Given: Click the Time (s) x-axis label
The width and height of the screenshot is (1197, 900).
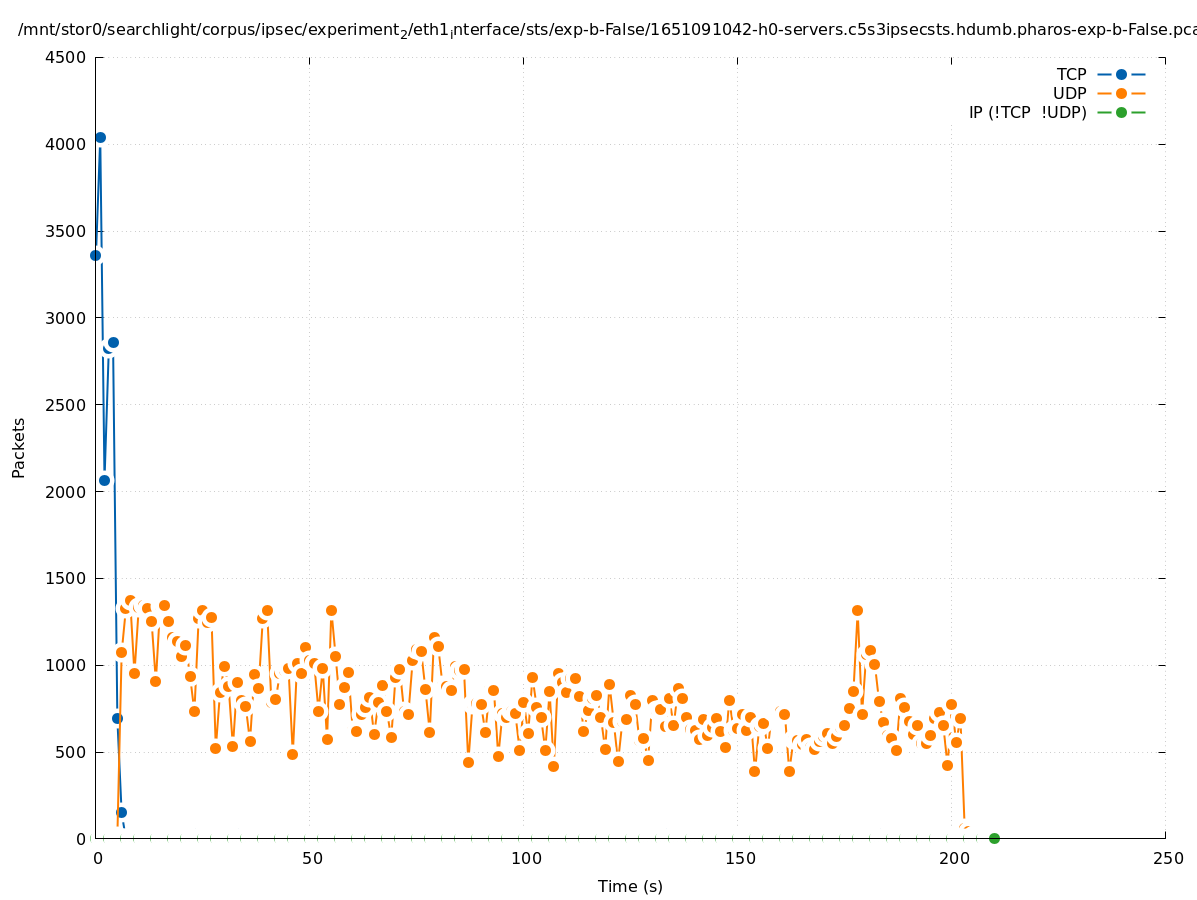Looking at the screenshot, I should (630, 886).
